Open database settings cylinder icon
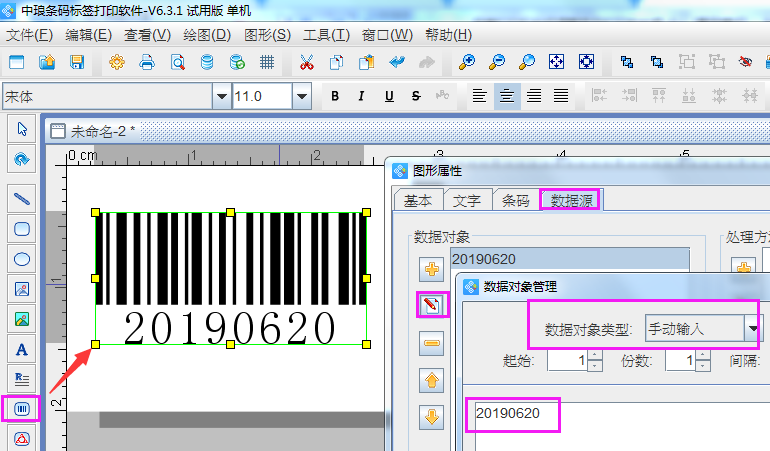The width and height of the screenshot is (770, 451). (x=207, y=62)
